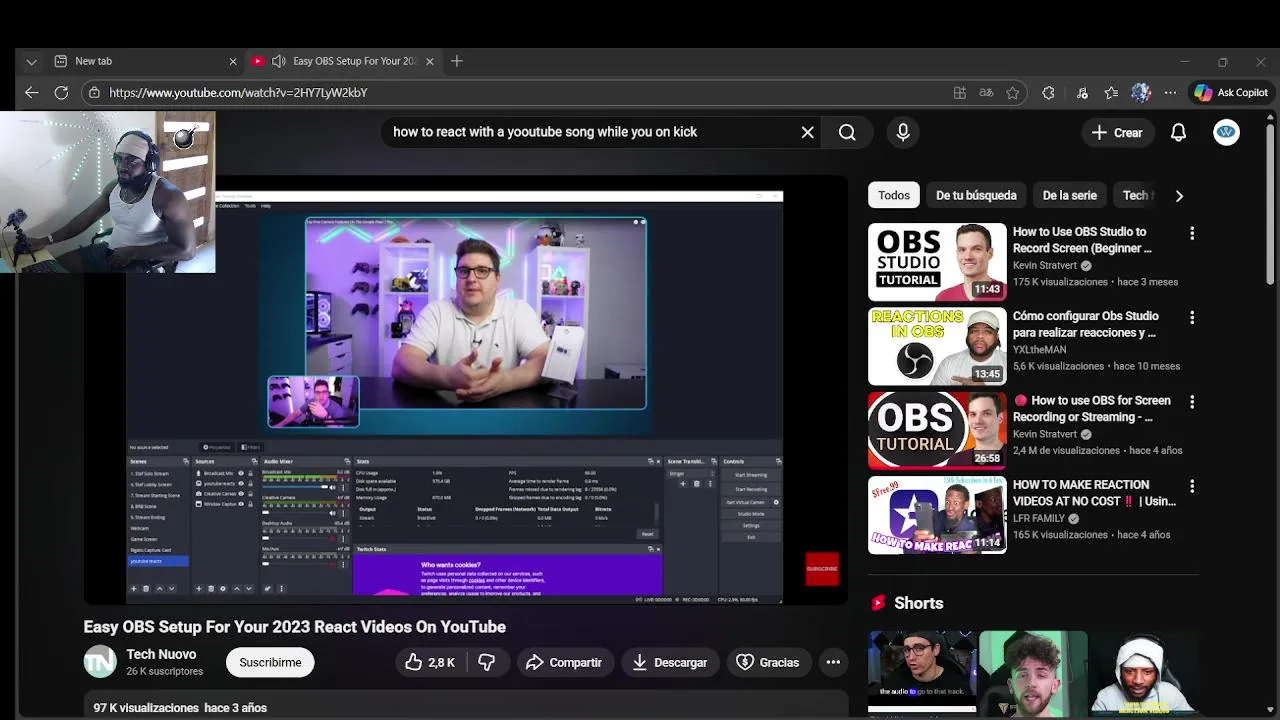Image resolution: width=1280 pixels, height=720 pixels.
Task: Open options for How to Use OBS Studio video
Action: [1191, 233]
